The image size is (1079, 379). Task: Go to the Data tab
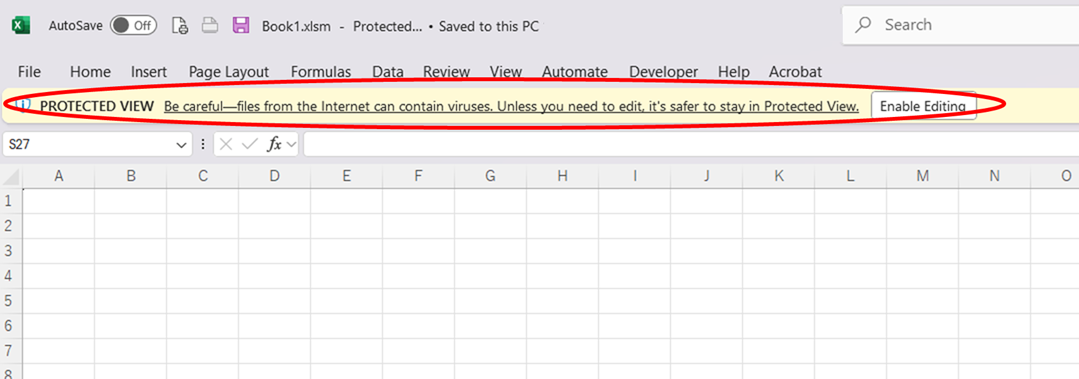pos(388,72)
